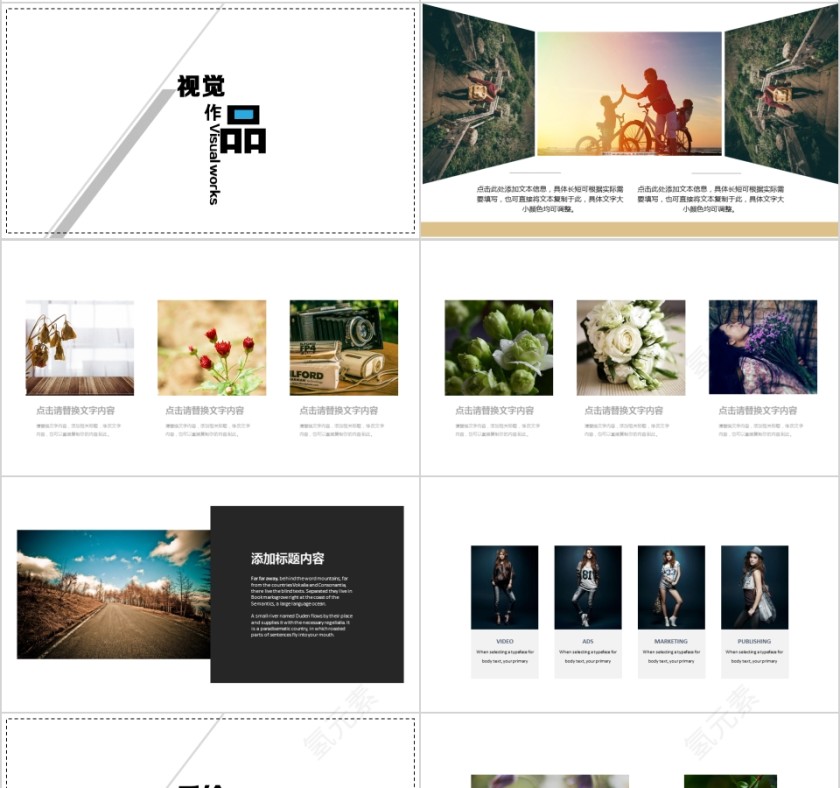The width and height of the screenshot is (840, 788).
Task: Select the country road landscape photo
Action: 113,594
